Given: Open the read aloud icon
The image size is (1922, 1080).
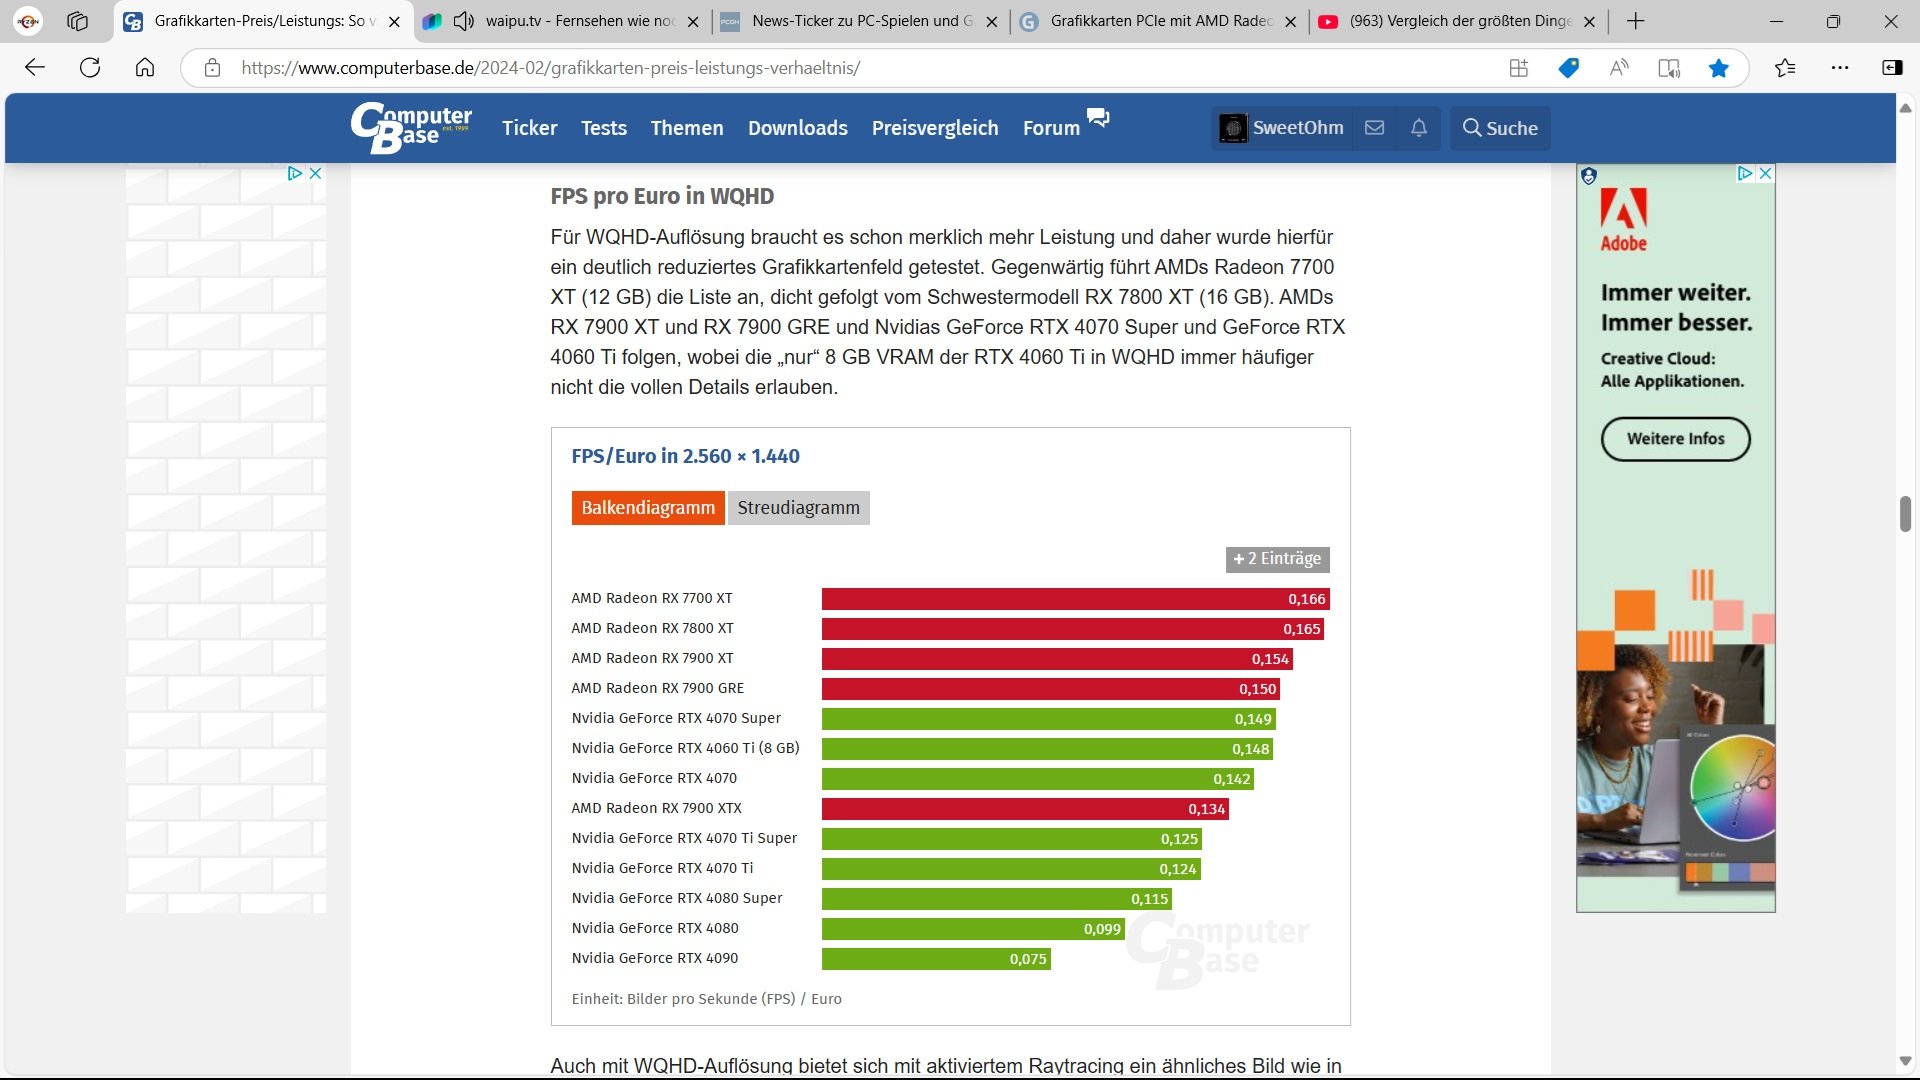Looking at the screenshot, I should 1619,68.
